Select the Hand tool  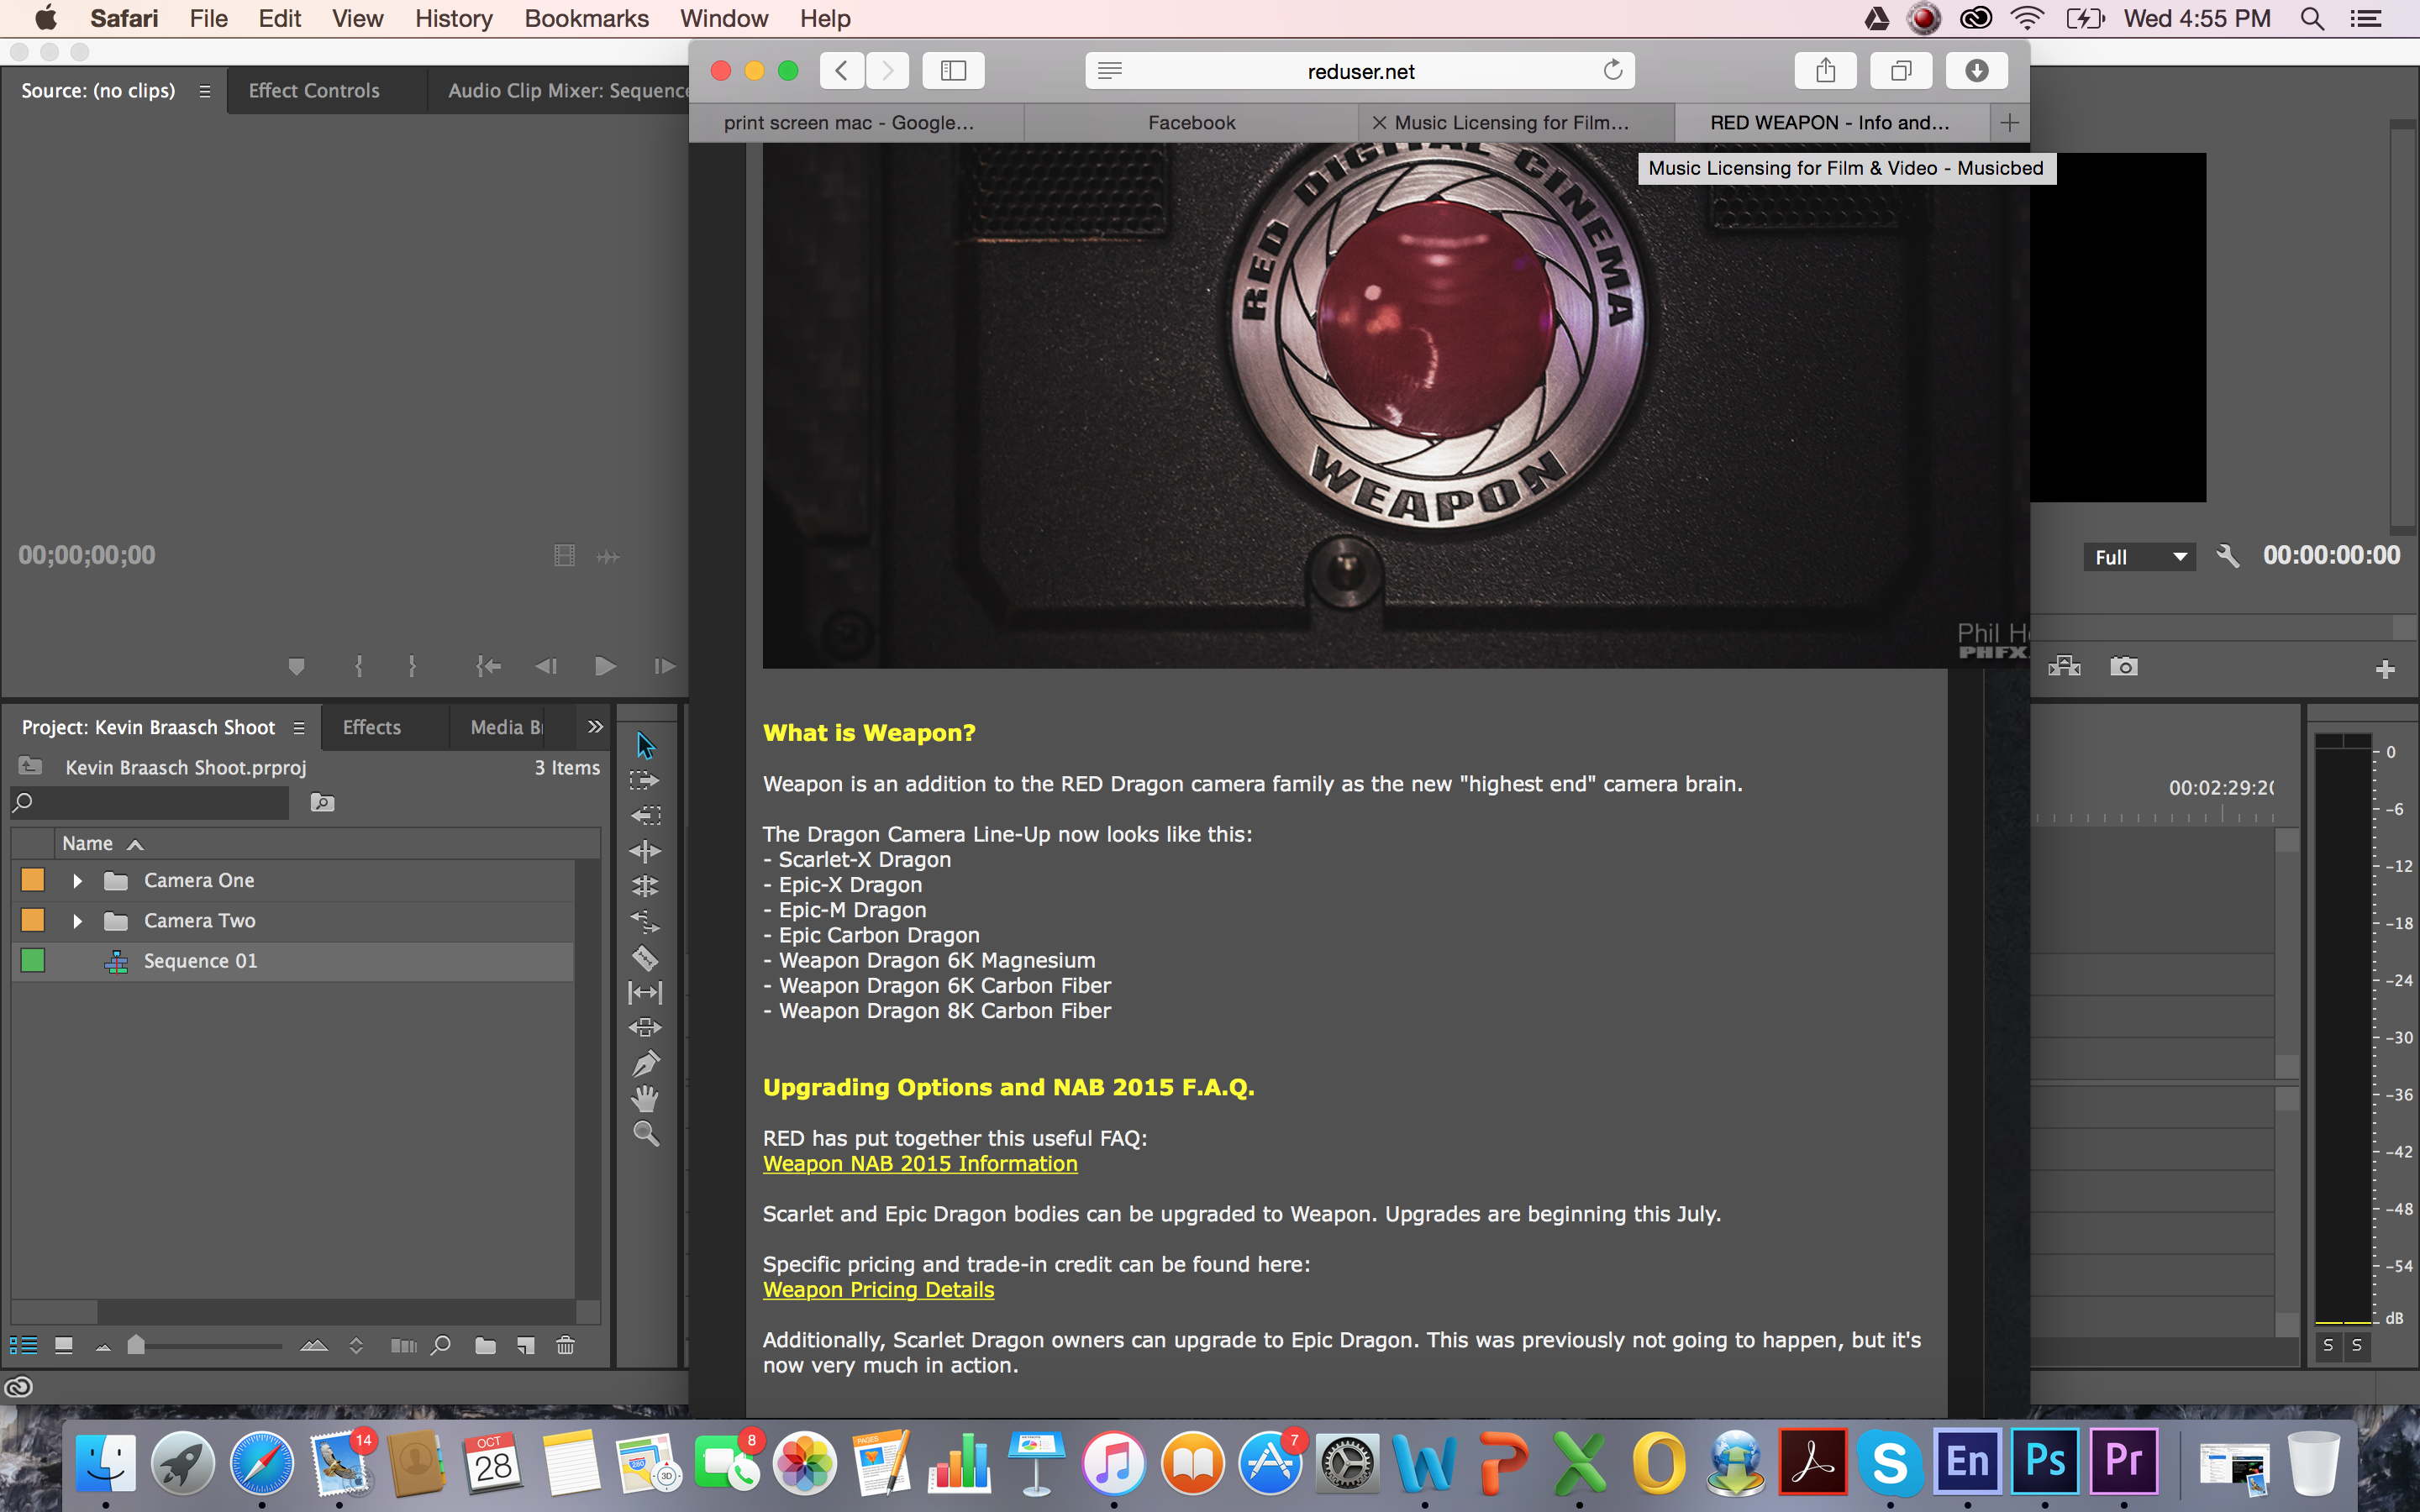pos(645,1099)
